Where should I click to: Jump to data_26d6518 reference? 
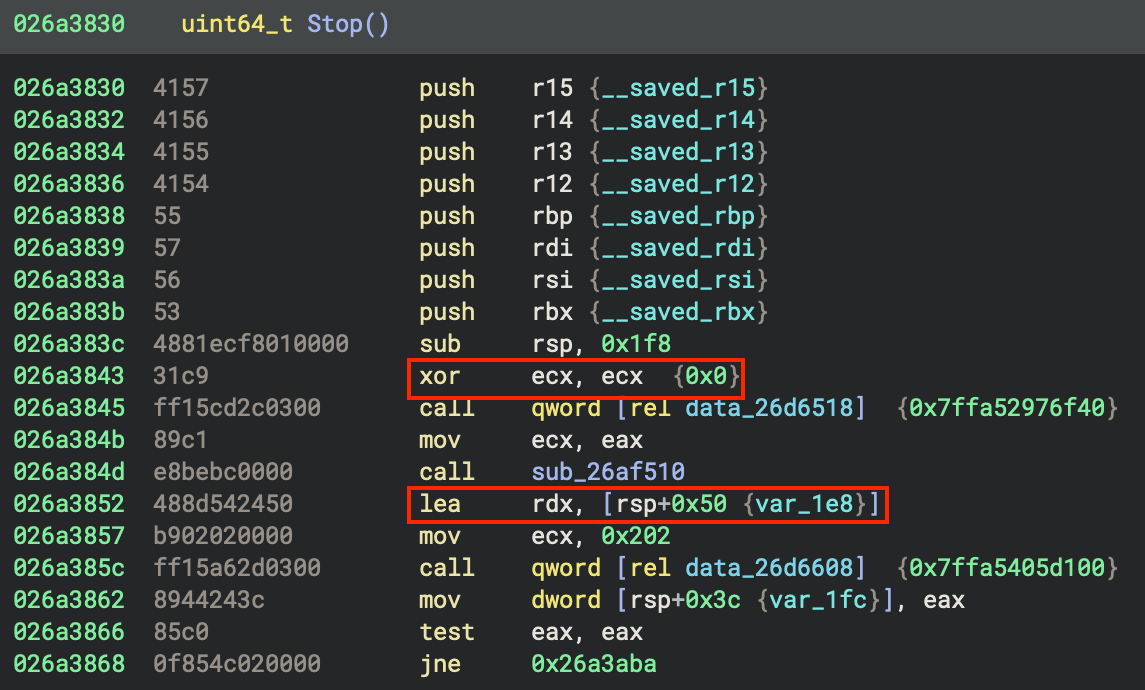777,408
